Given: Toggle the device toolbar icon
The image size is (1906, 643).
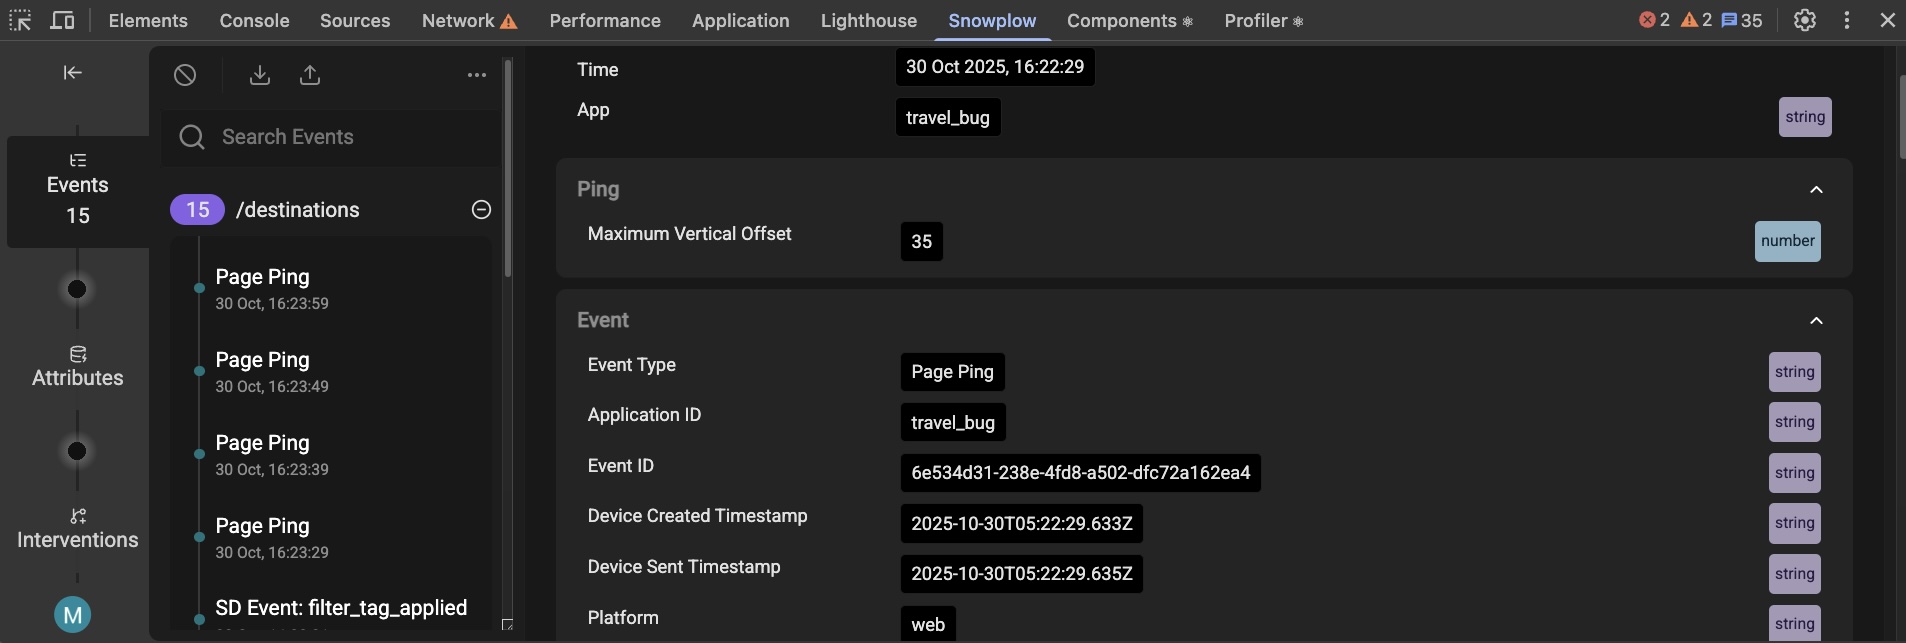Looking at the screenshot, I should 62,20.
